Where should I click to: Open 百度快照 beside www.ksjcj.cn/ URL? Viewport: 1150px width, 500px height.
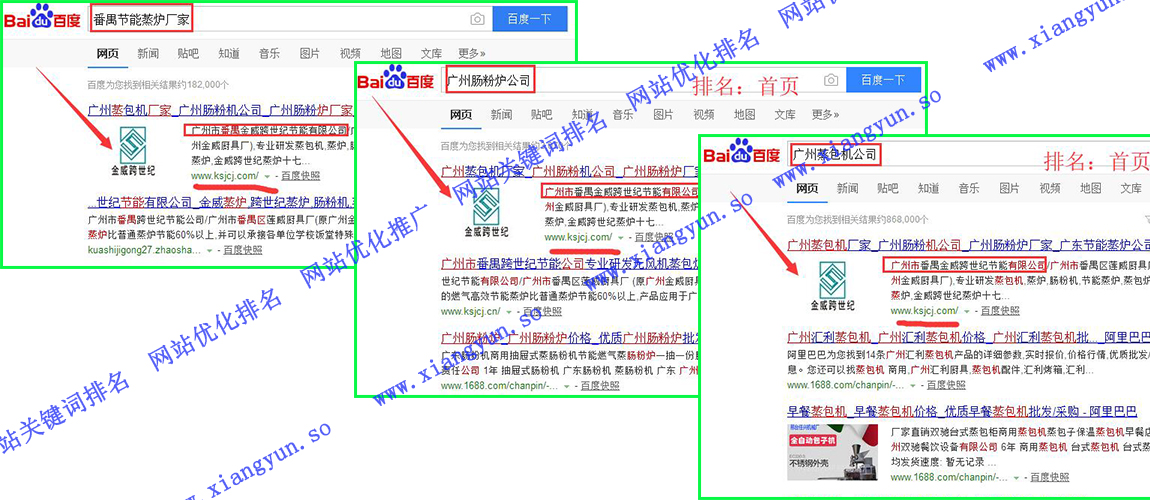point(543,311)
